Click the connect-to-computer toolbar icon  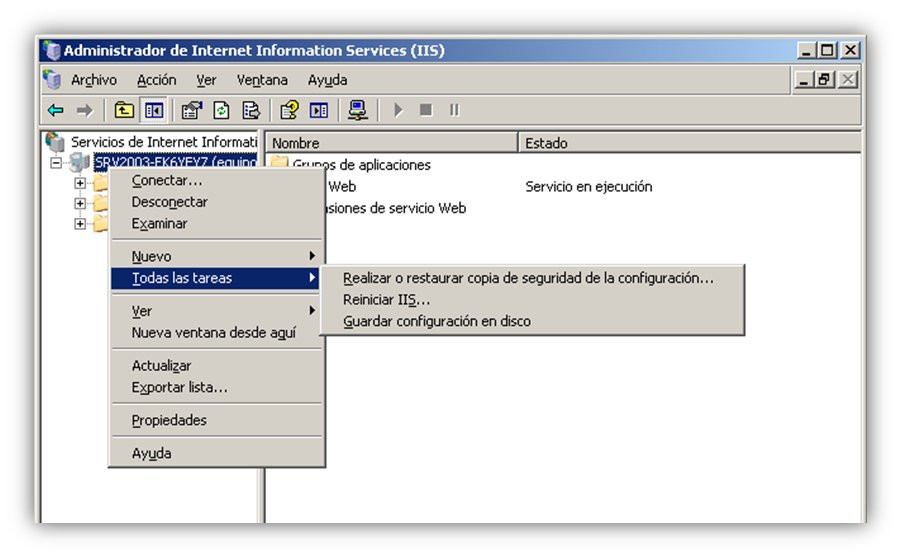tap(357, 110)
